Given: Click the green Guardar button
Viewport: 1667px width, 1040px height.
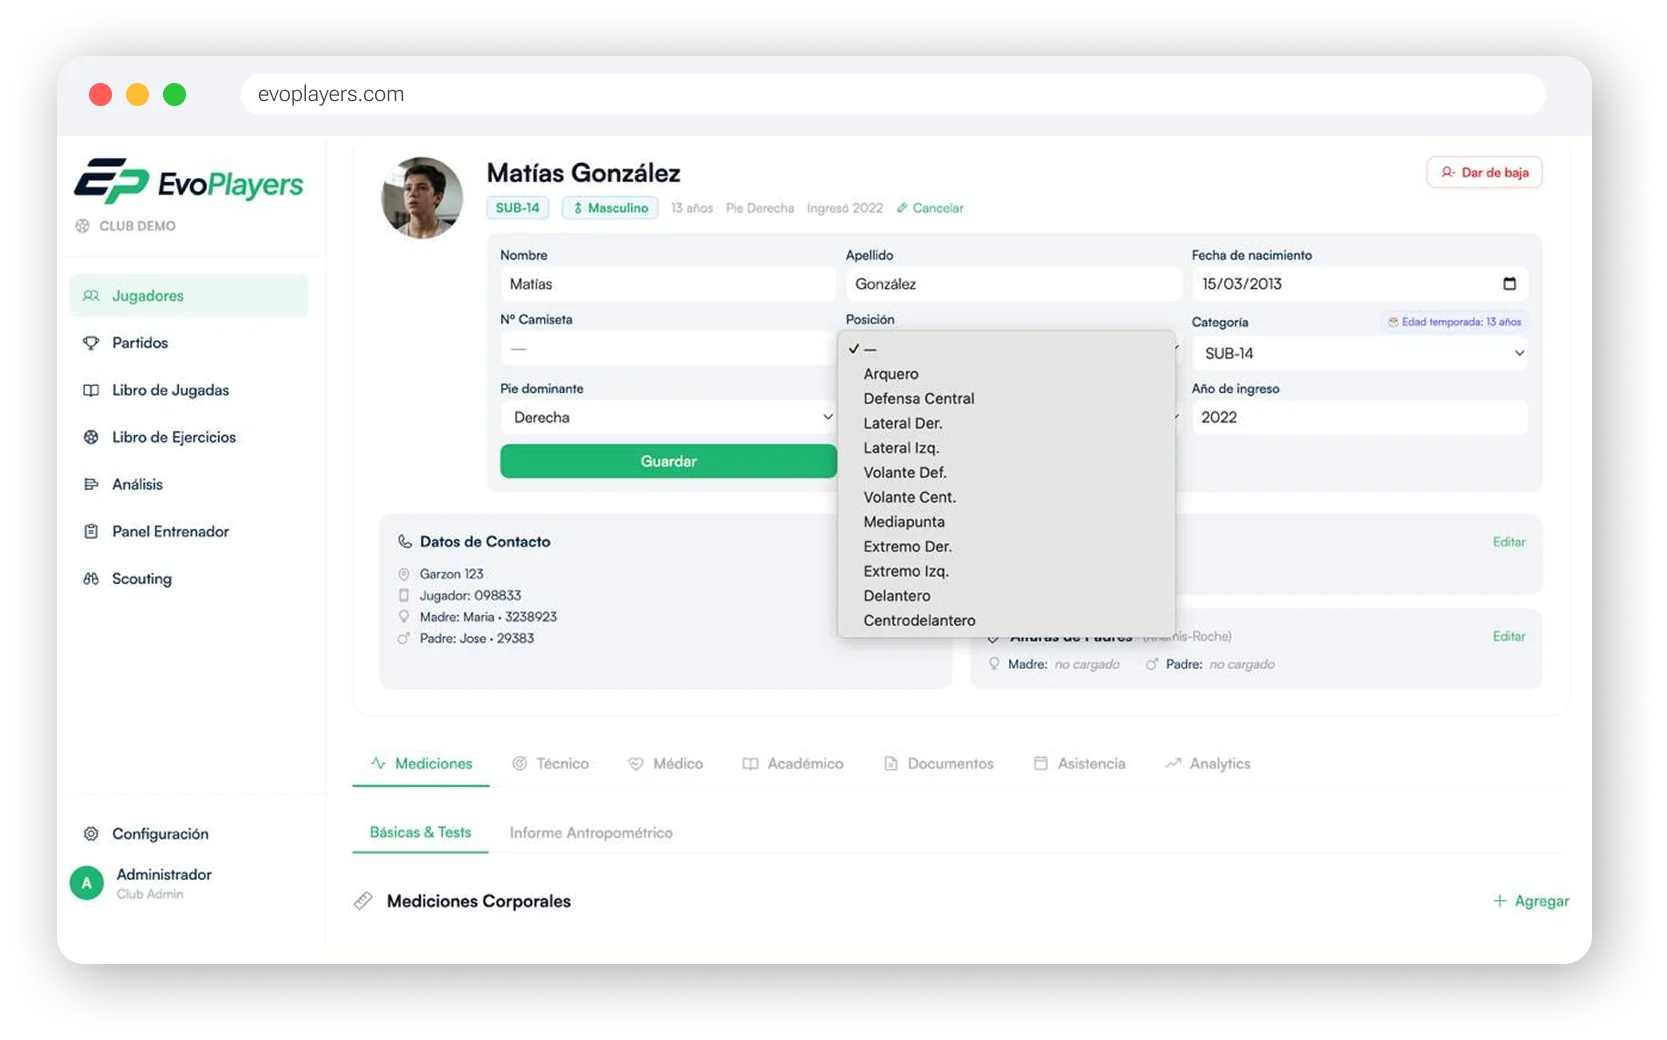Looking at the screenshot, I should 668,461.
